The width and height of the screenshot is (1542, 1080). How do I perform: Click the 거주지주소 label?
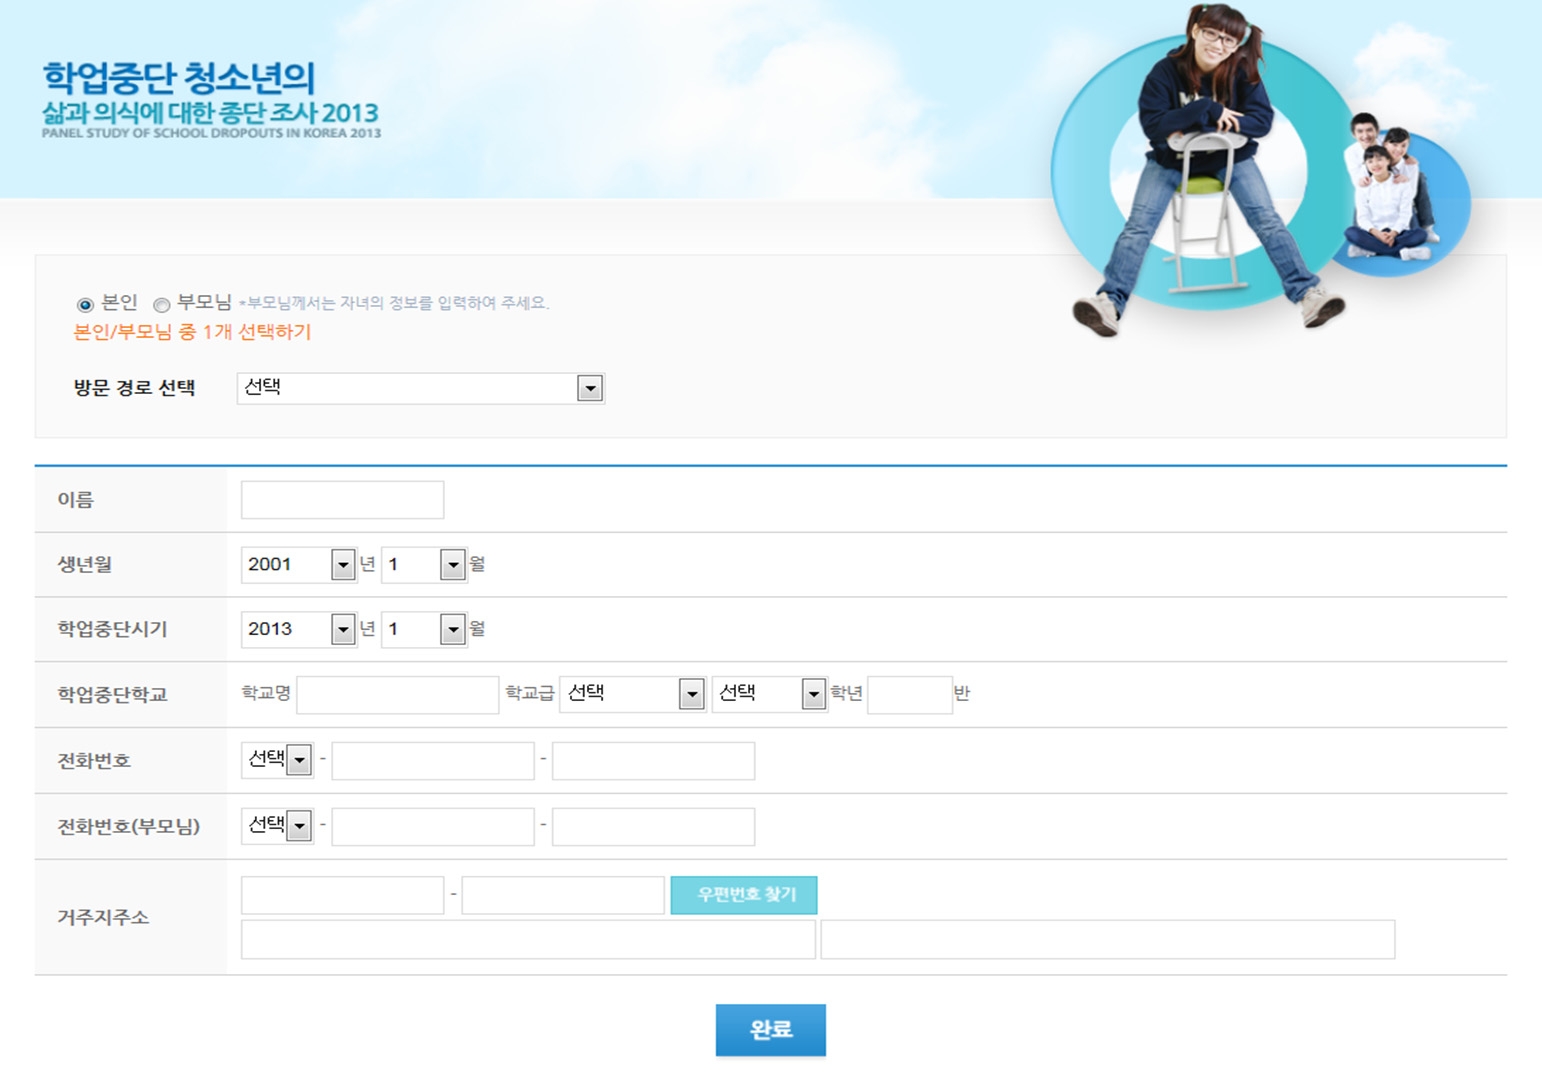click(103, 917)
